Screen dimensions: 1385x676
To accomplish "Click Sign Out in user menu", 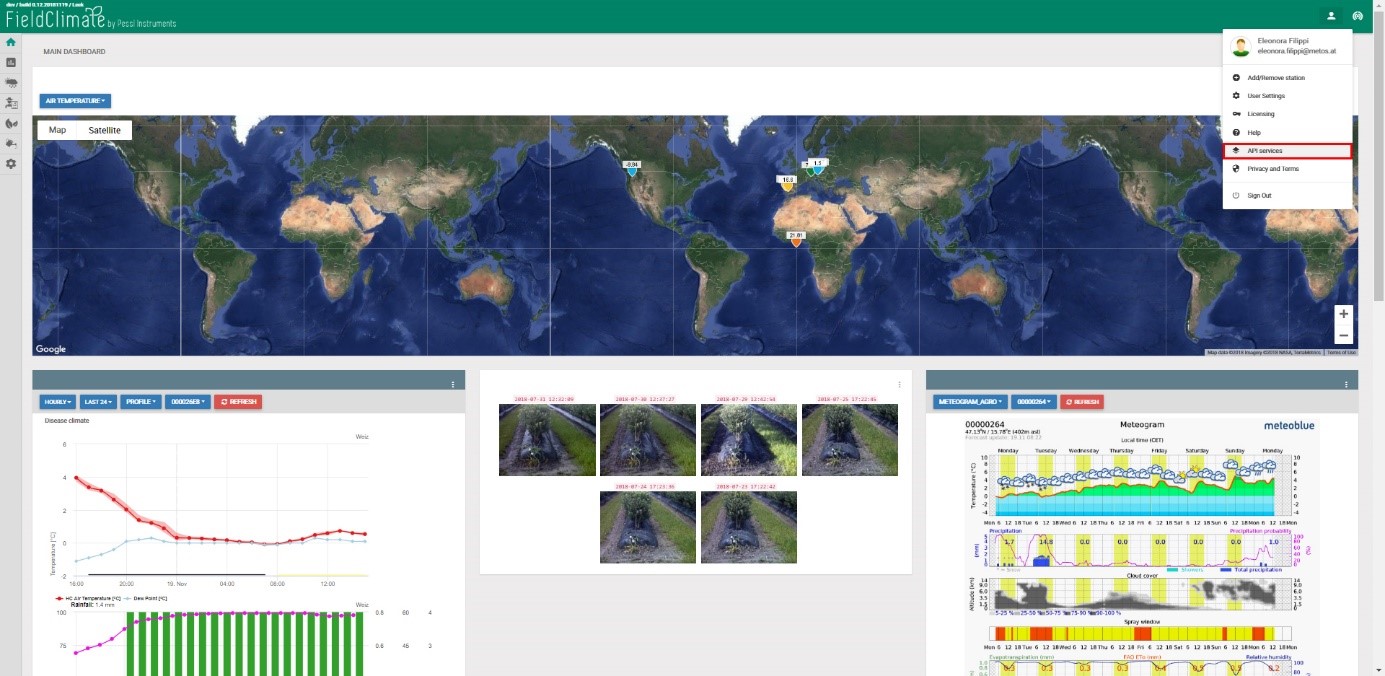I will click(1259, 196).
